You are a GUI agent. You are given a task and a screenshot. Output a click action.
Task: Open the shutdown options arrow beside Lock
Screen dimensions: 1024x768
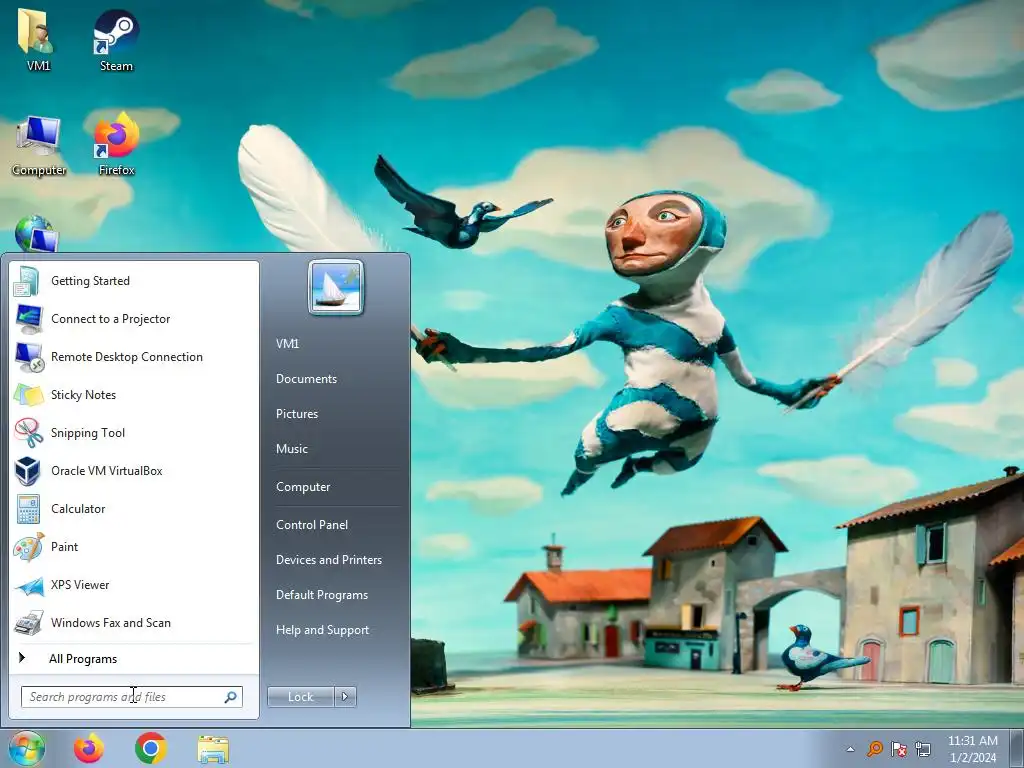click(x=345, y=697)
